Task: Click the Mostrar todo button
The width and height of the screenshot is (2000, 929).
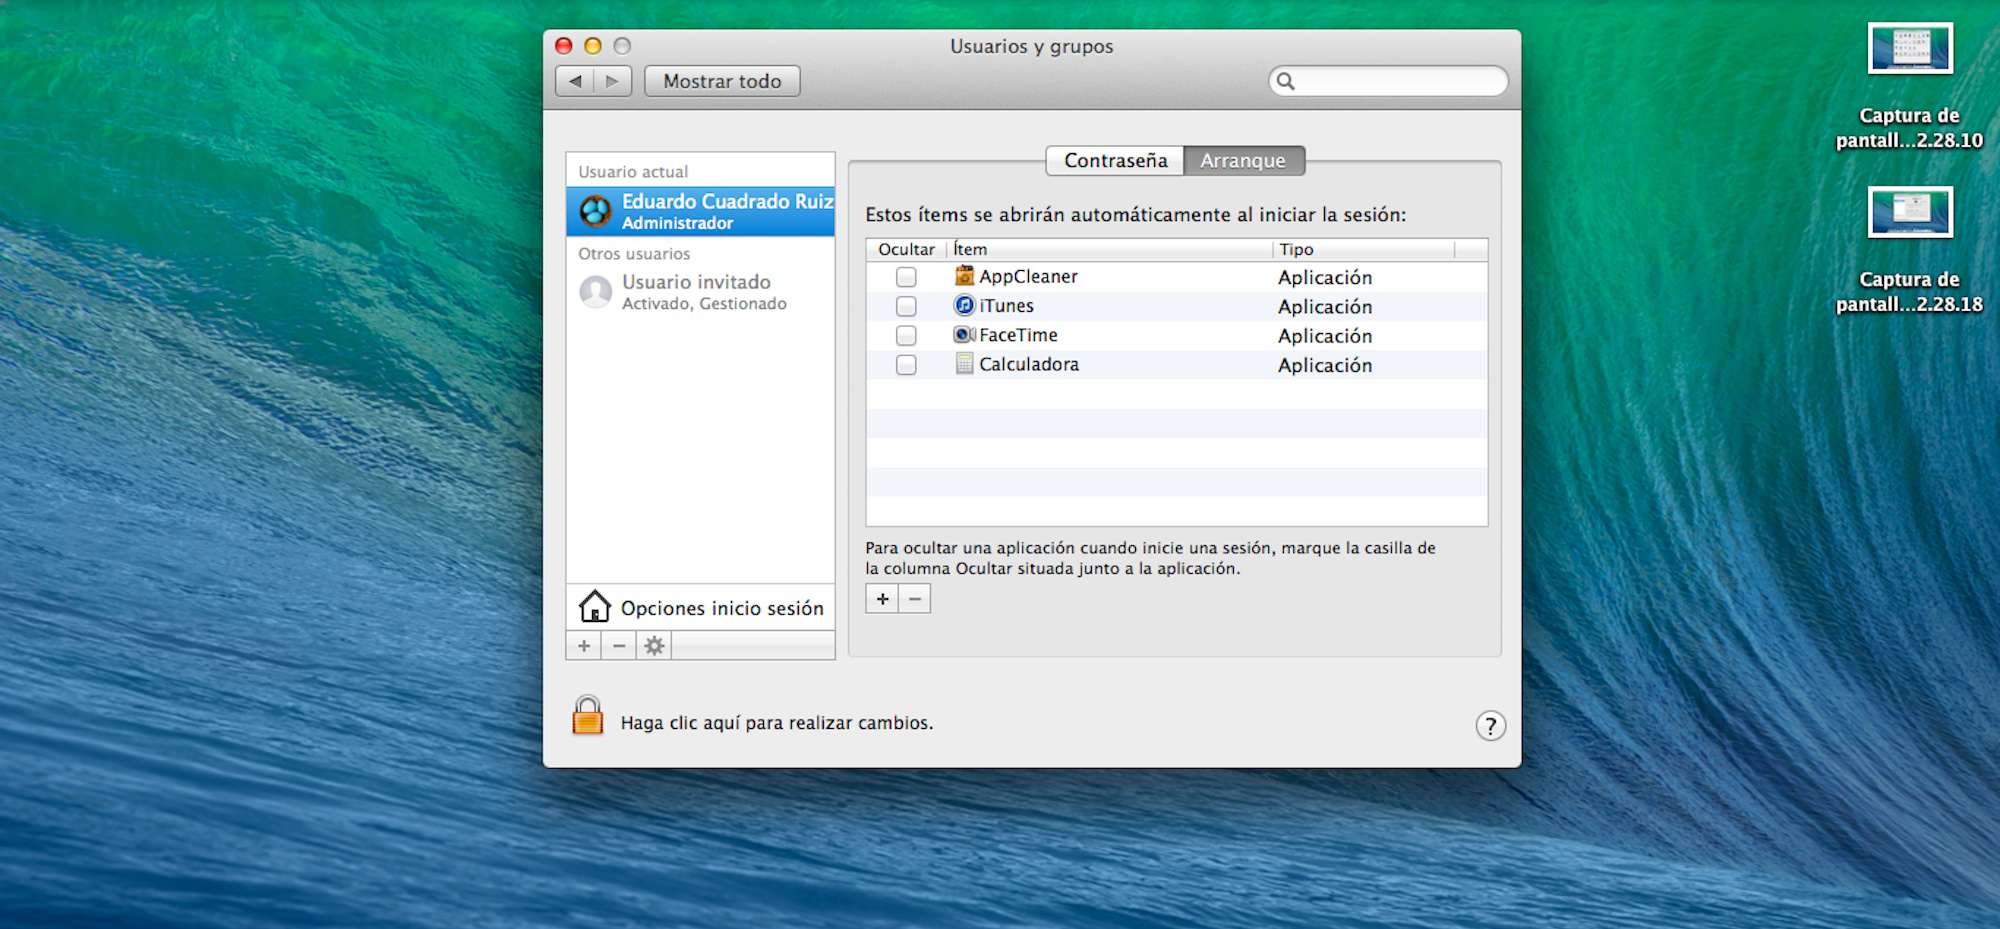Action: coord(722,81)
